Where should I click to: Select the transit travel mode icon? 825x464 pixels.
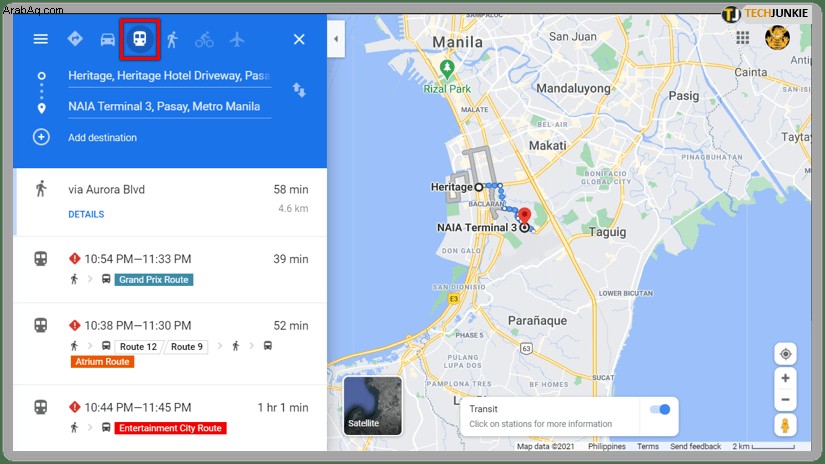tap(139, 39)
